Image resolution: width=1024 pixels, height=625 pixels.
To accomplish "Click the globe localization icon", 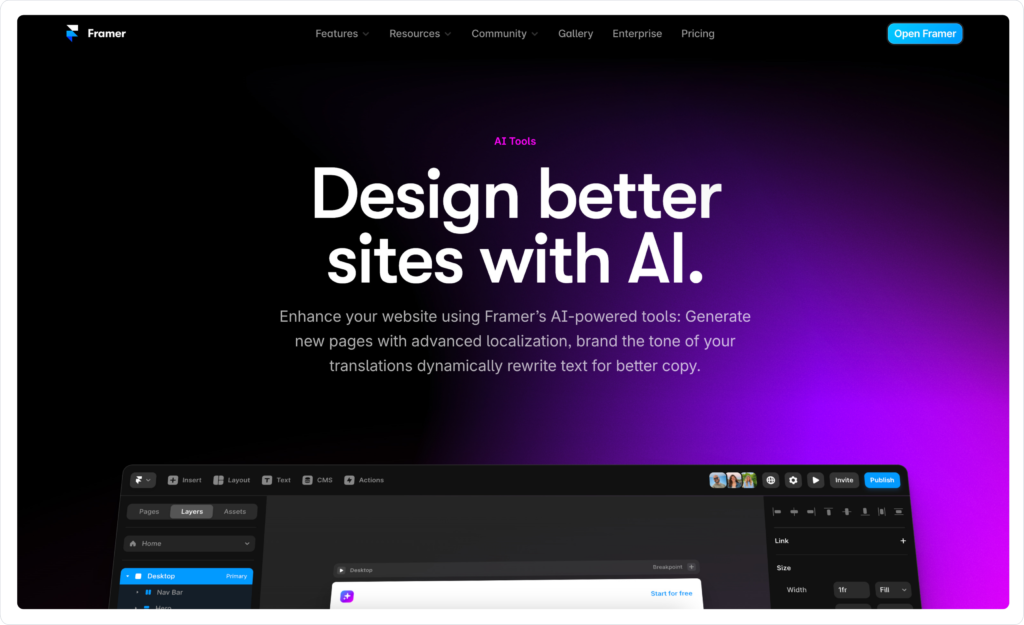I will (x=771, y=479).
